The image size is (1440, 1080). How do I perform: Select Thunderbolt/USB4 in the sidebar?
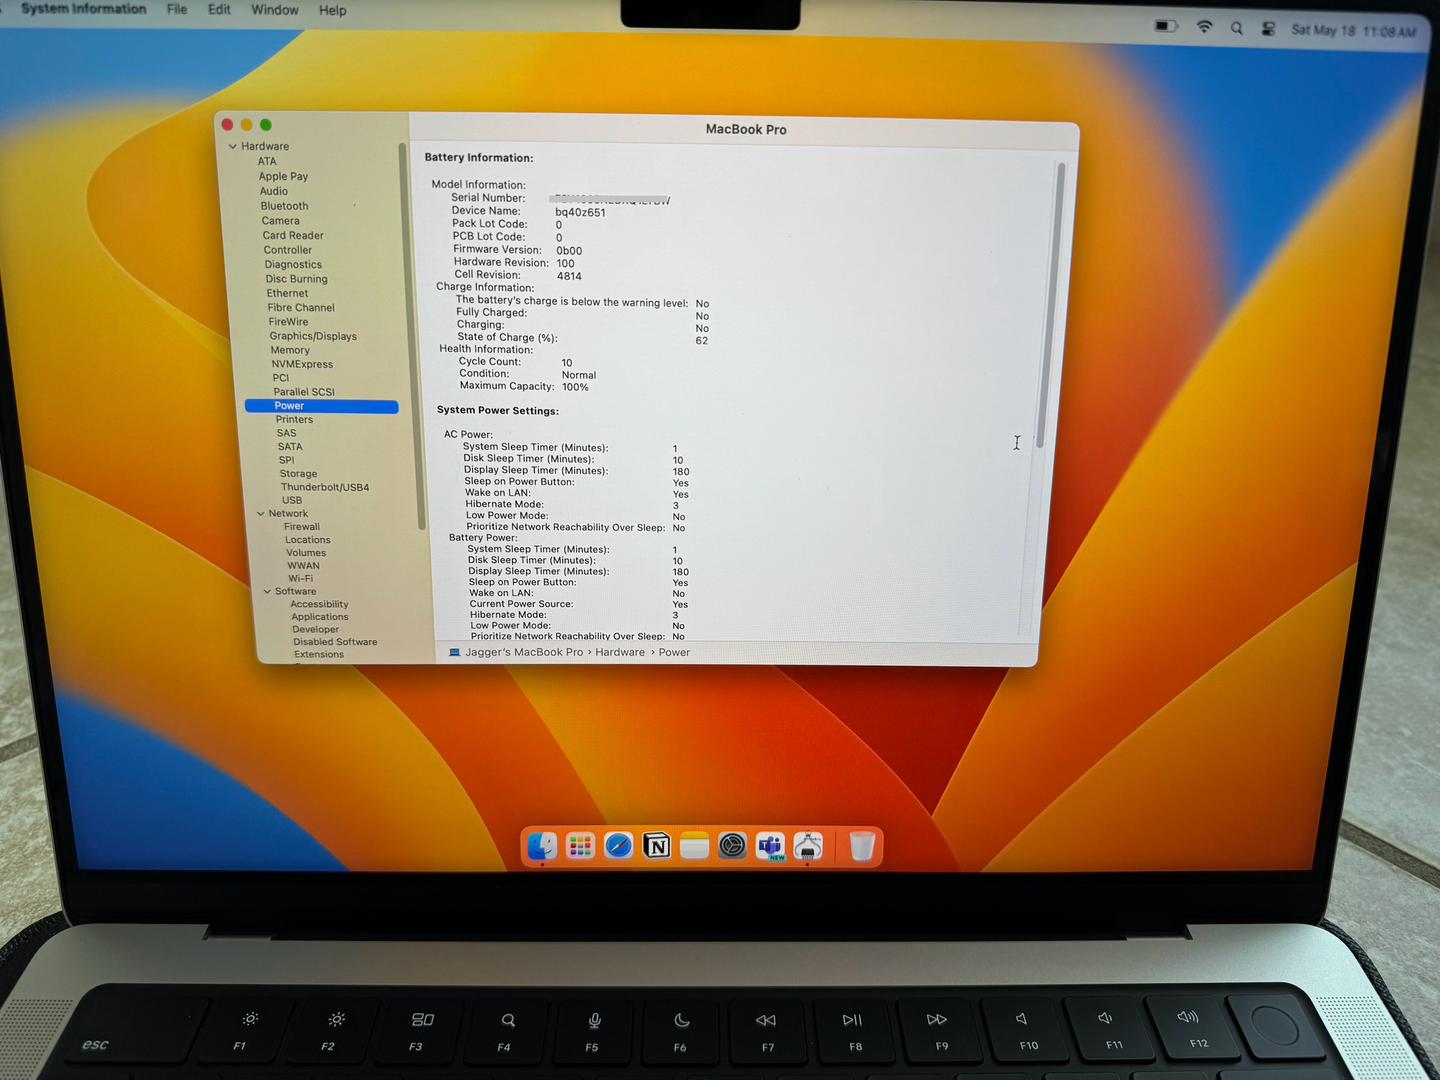pos(325,487)
